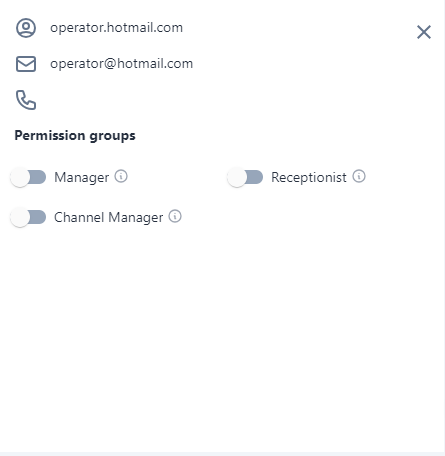This screenshot has height=456, width=445.
Task: Click the Receptionist label text
Action: coord(309,177)
